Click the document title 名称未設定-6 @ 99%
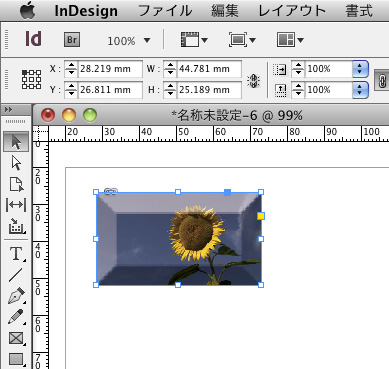 (237, 116)
